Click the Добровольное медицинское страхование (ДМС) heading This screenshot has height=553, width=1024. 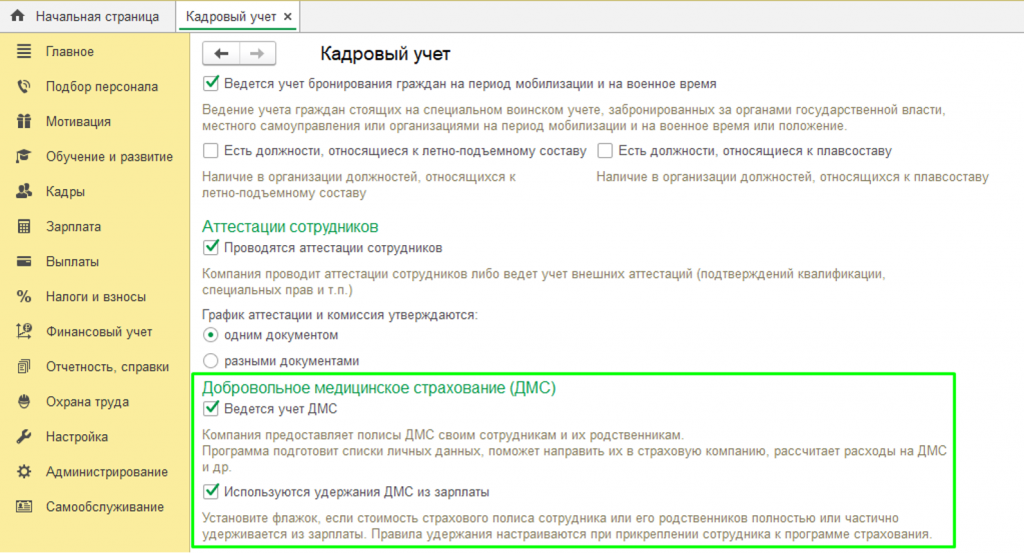pos(379,388)
